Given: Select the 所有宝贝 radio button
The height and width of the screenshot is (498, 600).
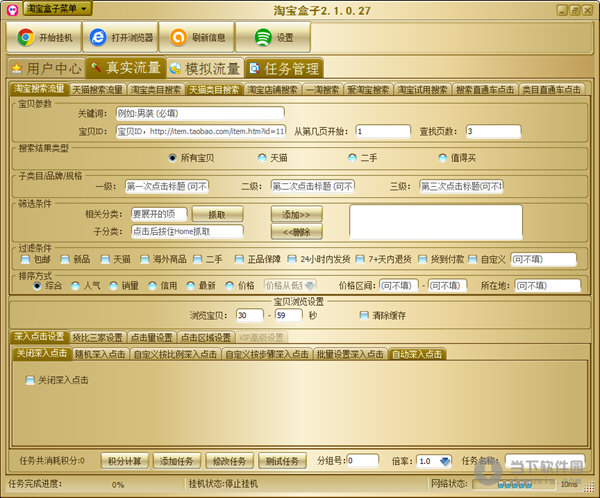Looking at the screenshot, I should tap(173, 158).
